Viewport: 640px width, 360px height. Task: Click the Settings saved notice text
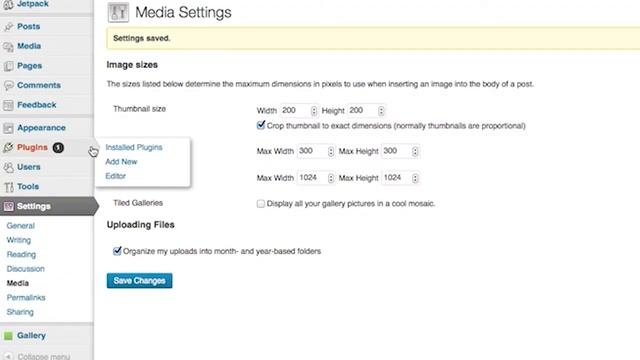click(x=142, y=38)
